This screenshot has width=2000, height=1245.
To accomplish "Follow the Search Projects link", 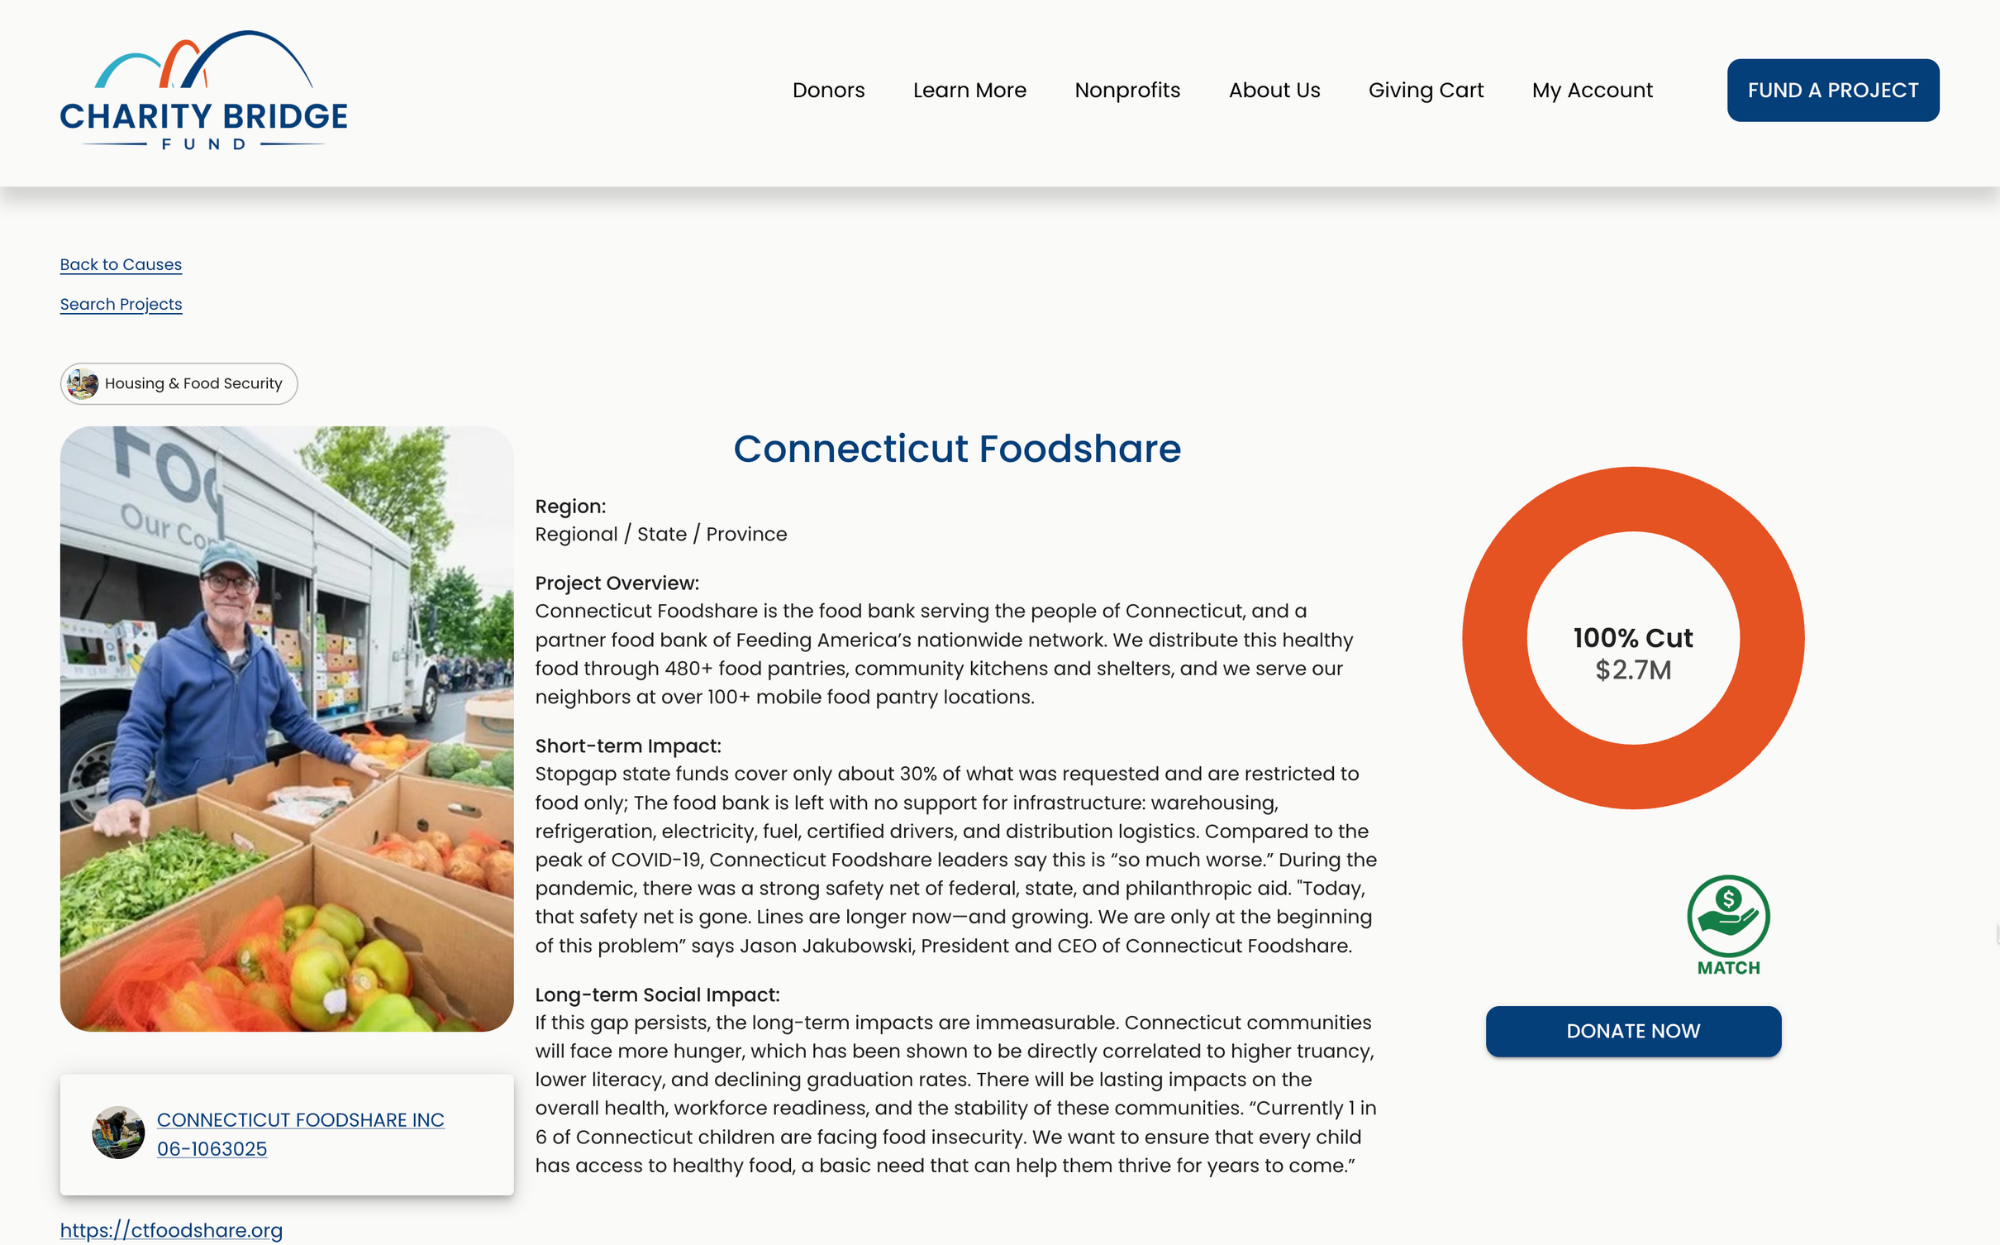I will 121,304.
